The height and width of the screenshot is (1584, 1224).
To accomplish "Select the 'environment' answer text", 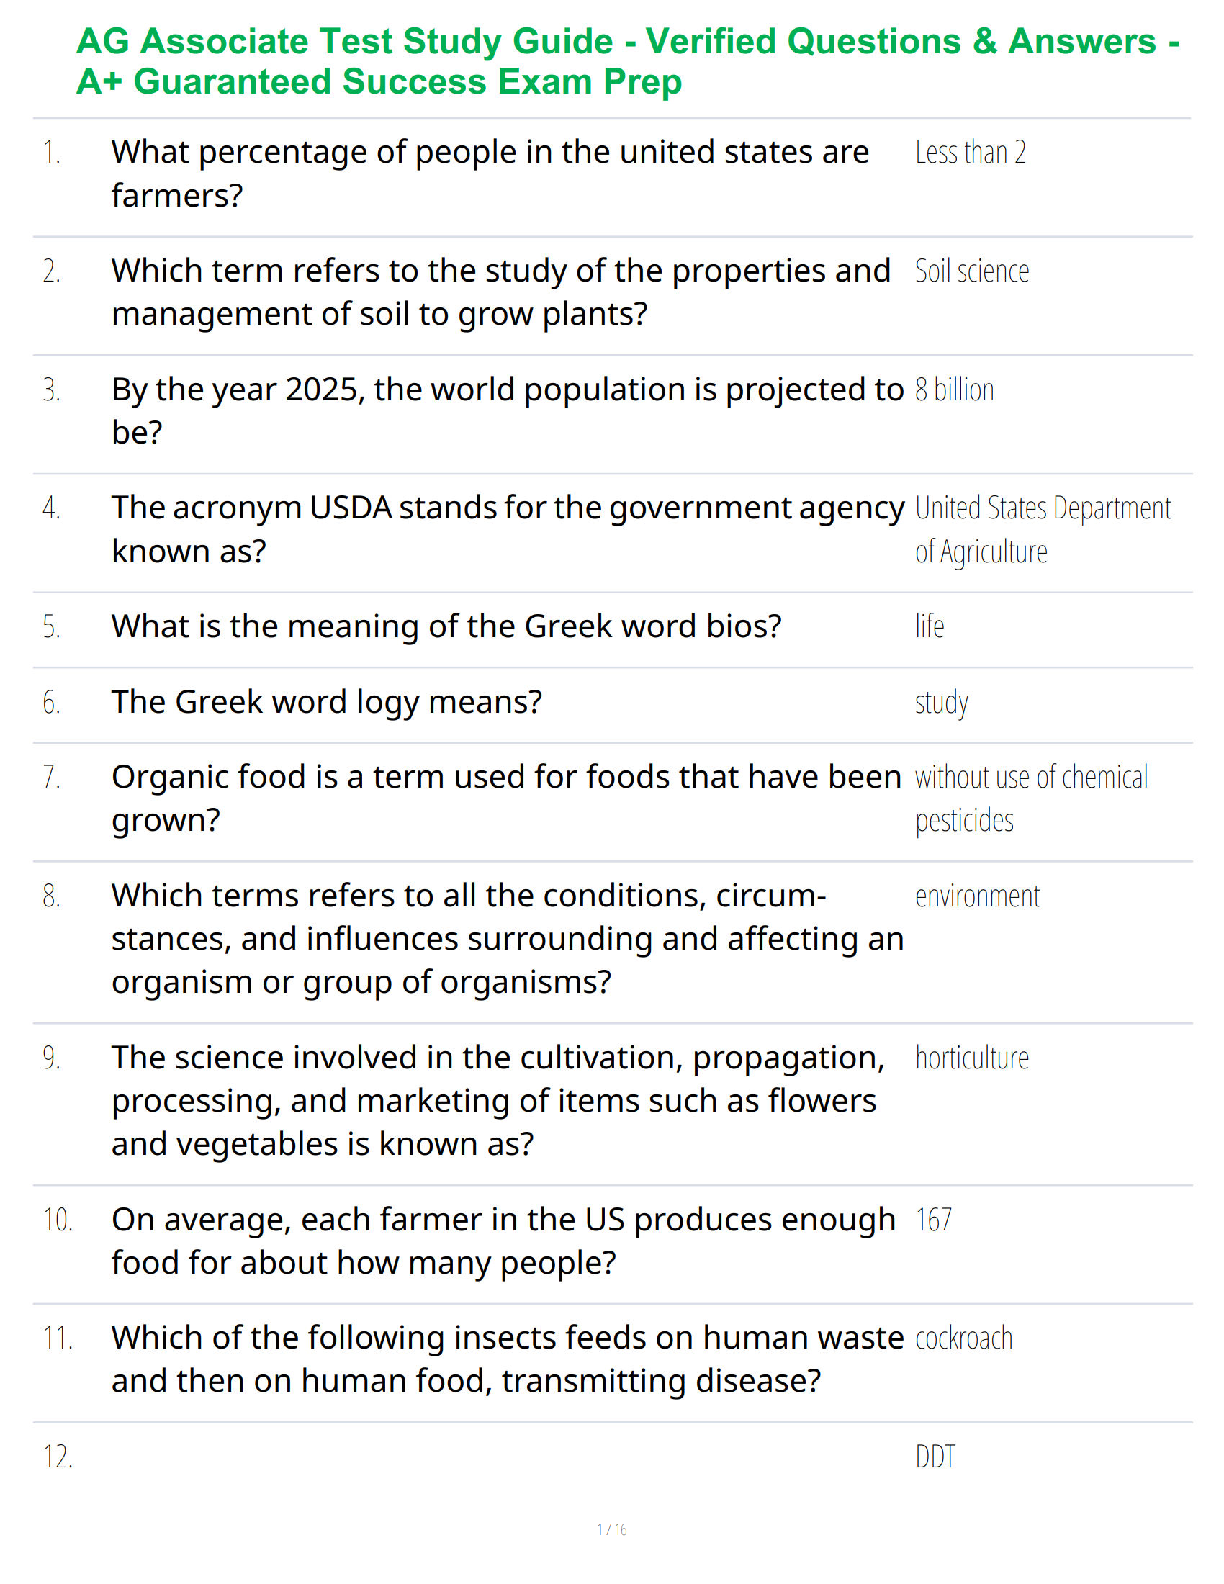I will [977, 896].
